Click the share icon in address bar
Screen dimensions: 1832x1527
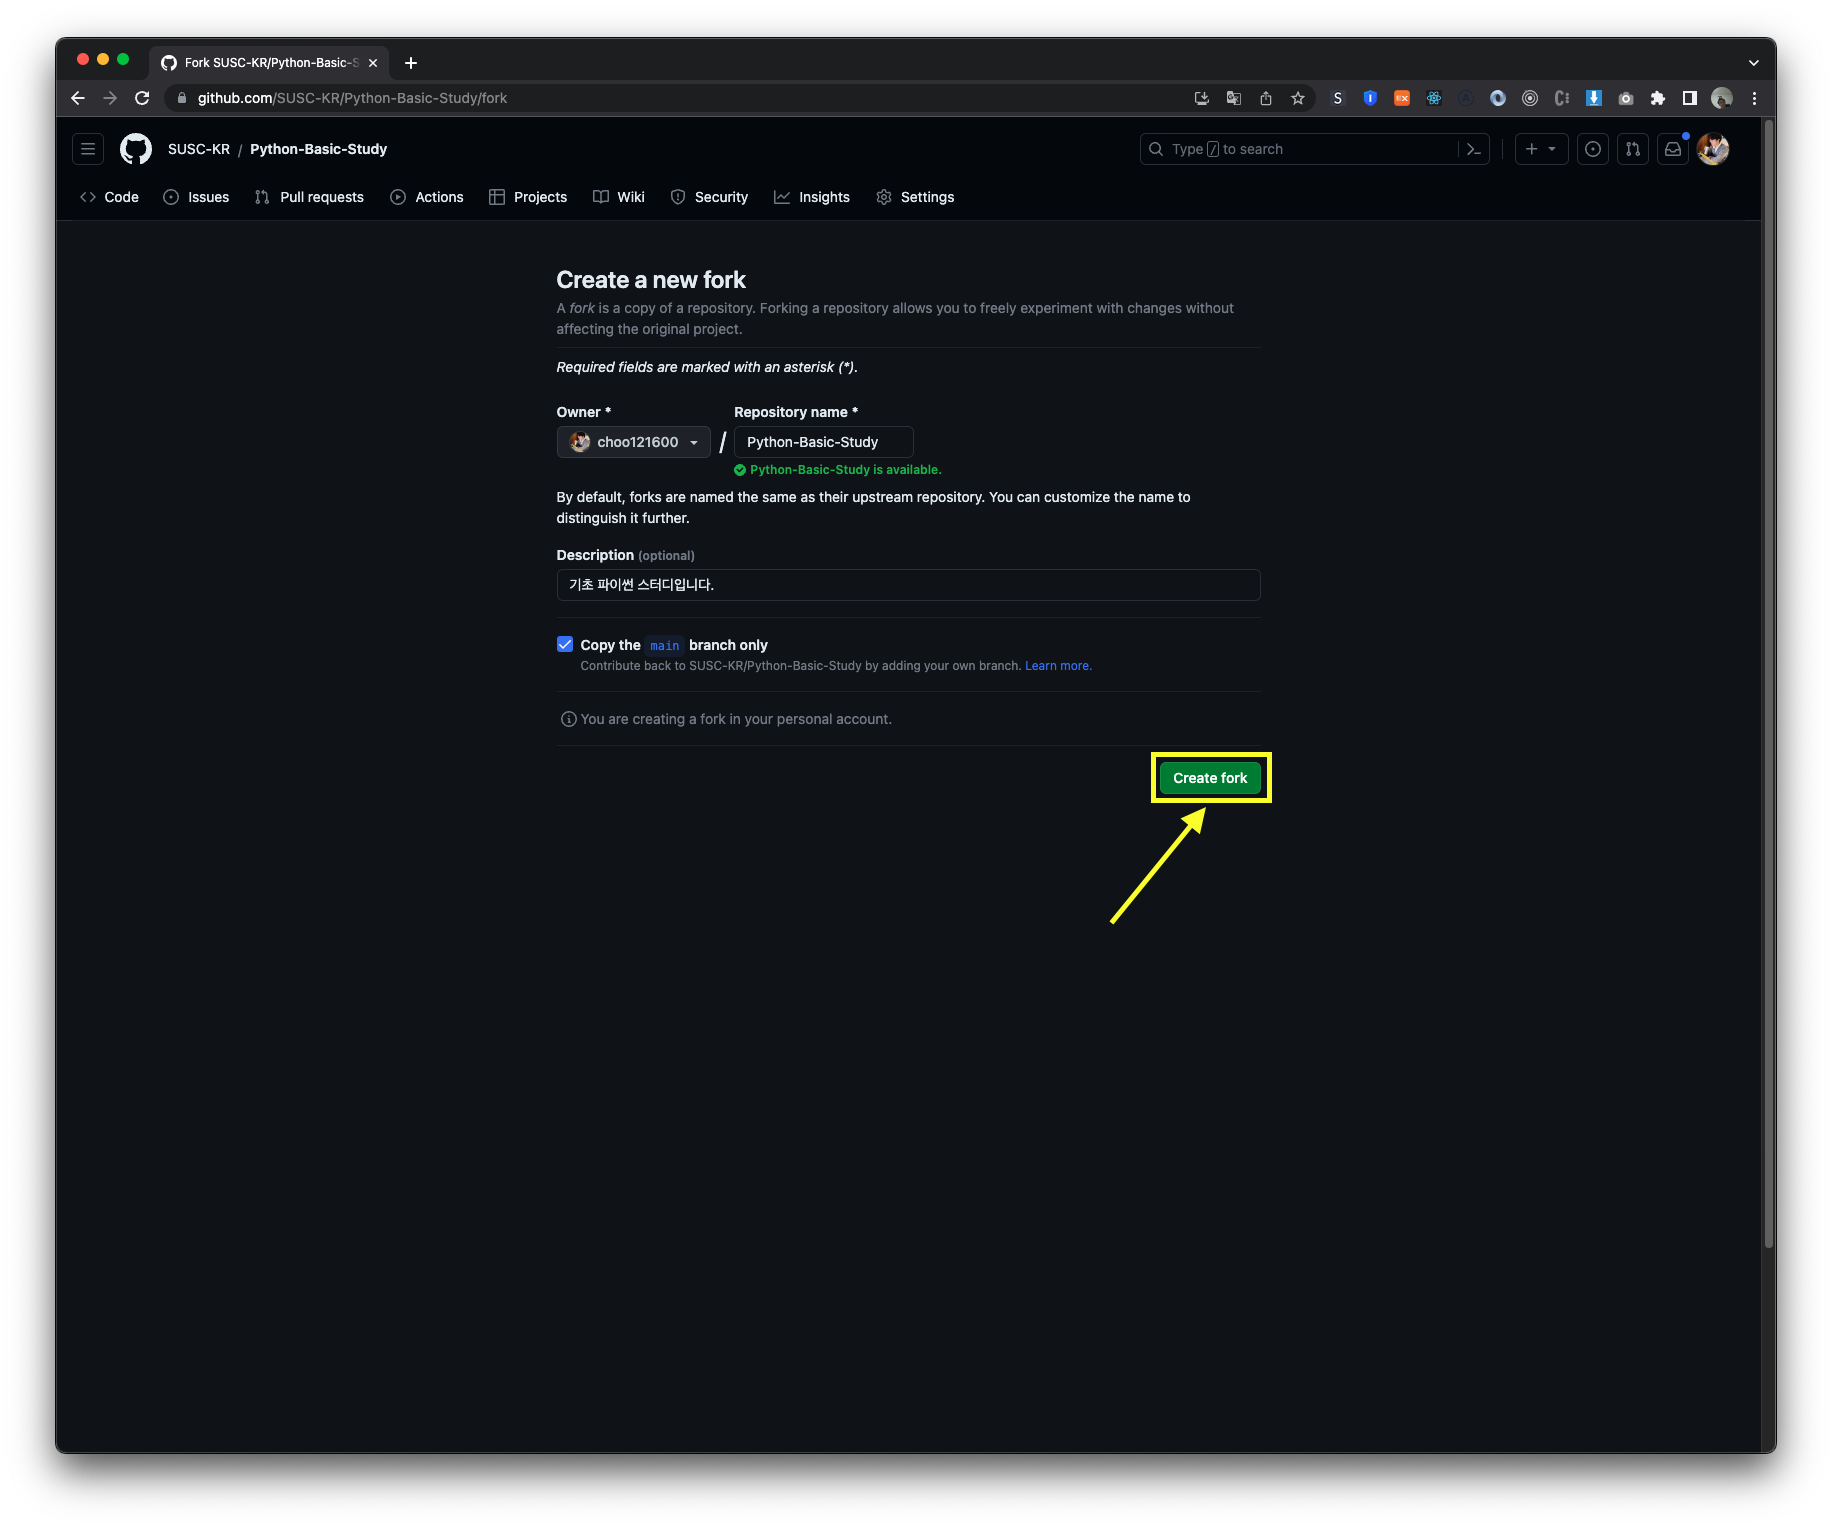(1266, 98)
